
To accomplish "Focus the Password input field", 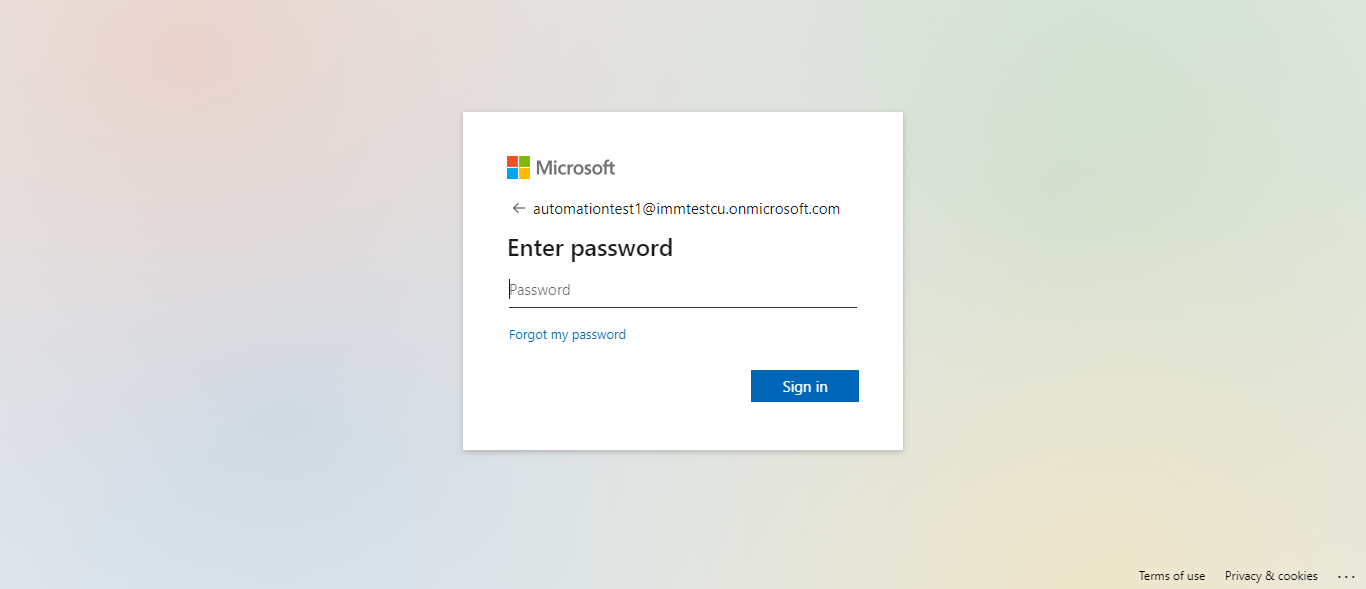I will pos(682,290).
